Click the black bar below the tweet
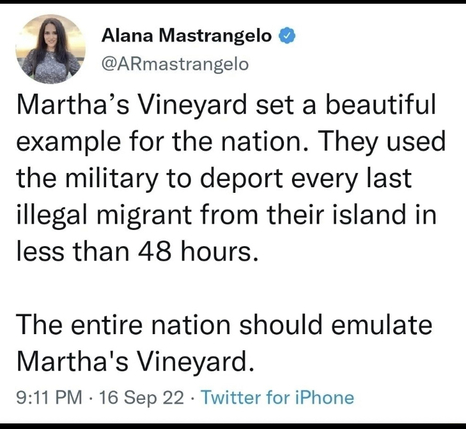The width and height of the screenshot is (466, 429). click(233, 426)
